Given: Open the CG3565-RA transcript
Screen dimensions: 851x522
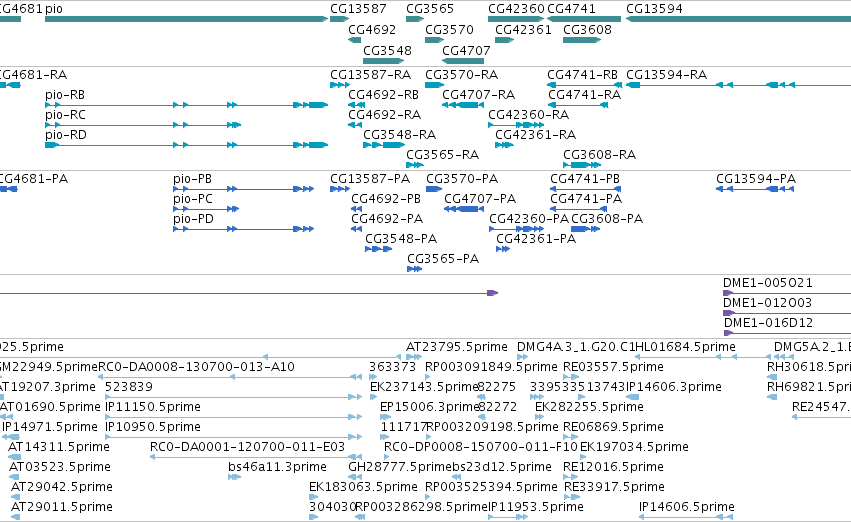Looking at the screenshot, I should pyautogui.click(x=415, y=165).
